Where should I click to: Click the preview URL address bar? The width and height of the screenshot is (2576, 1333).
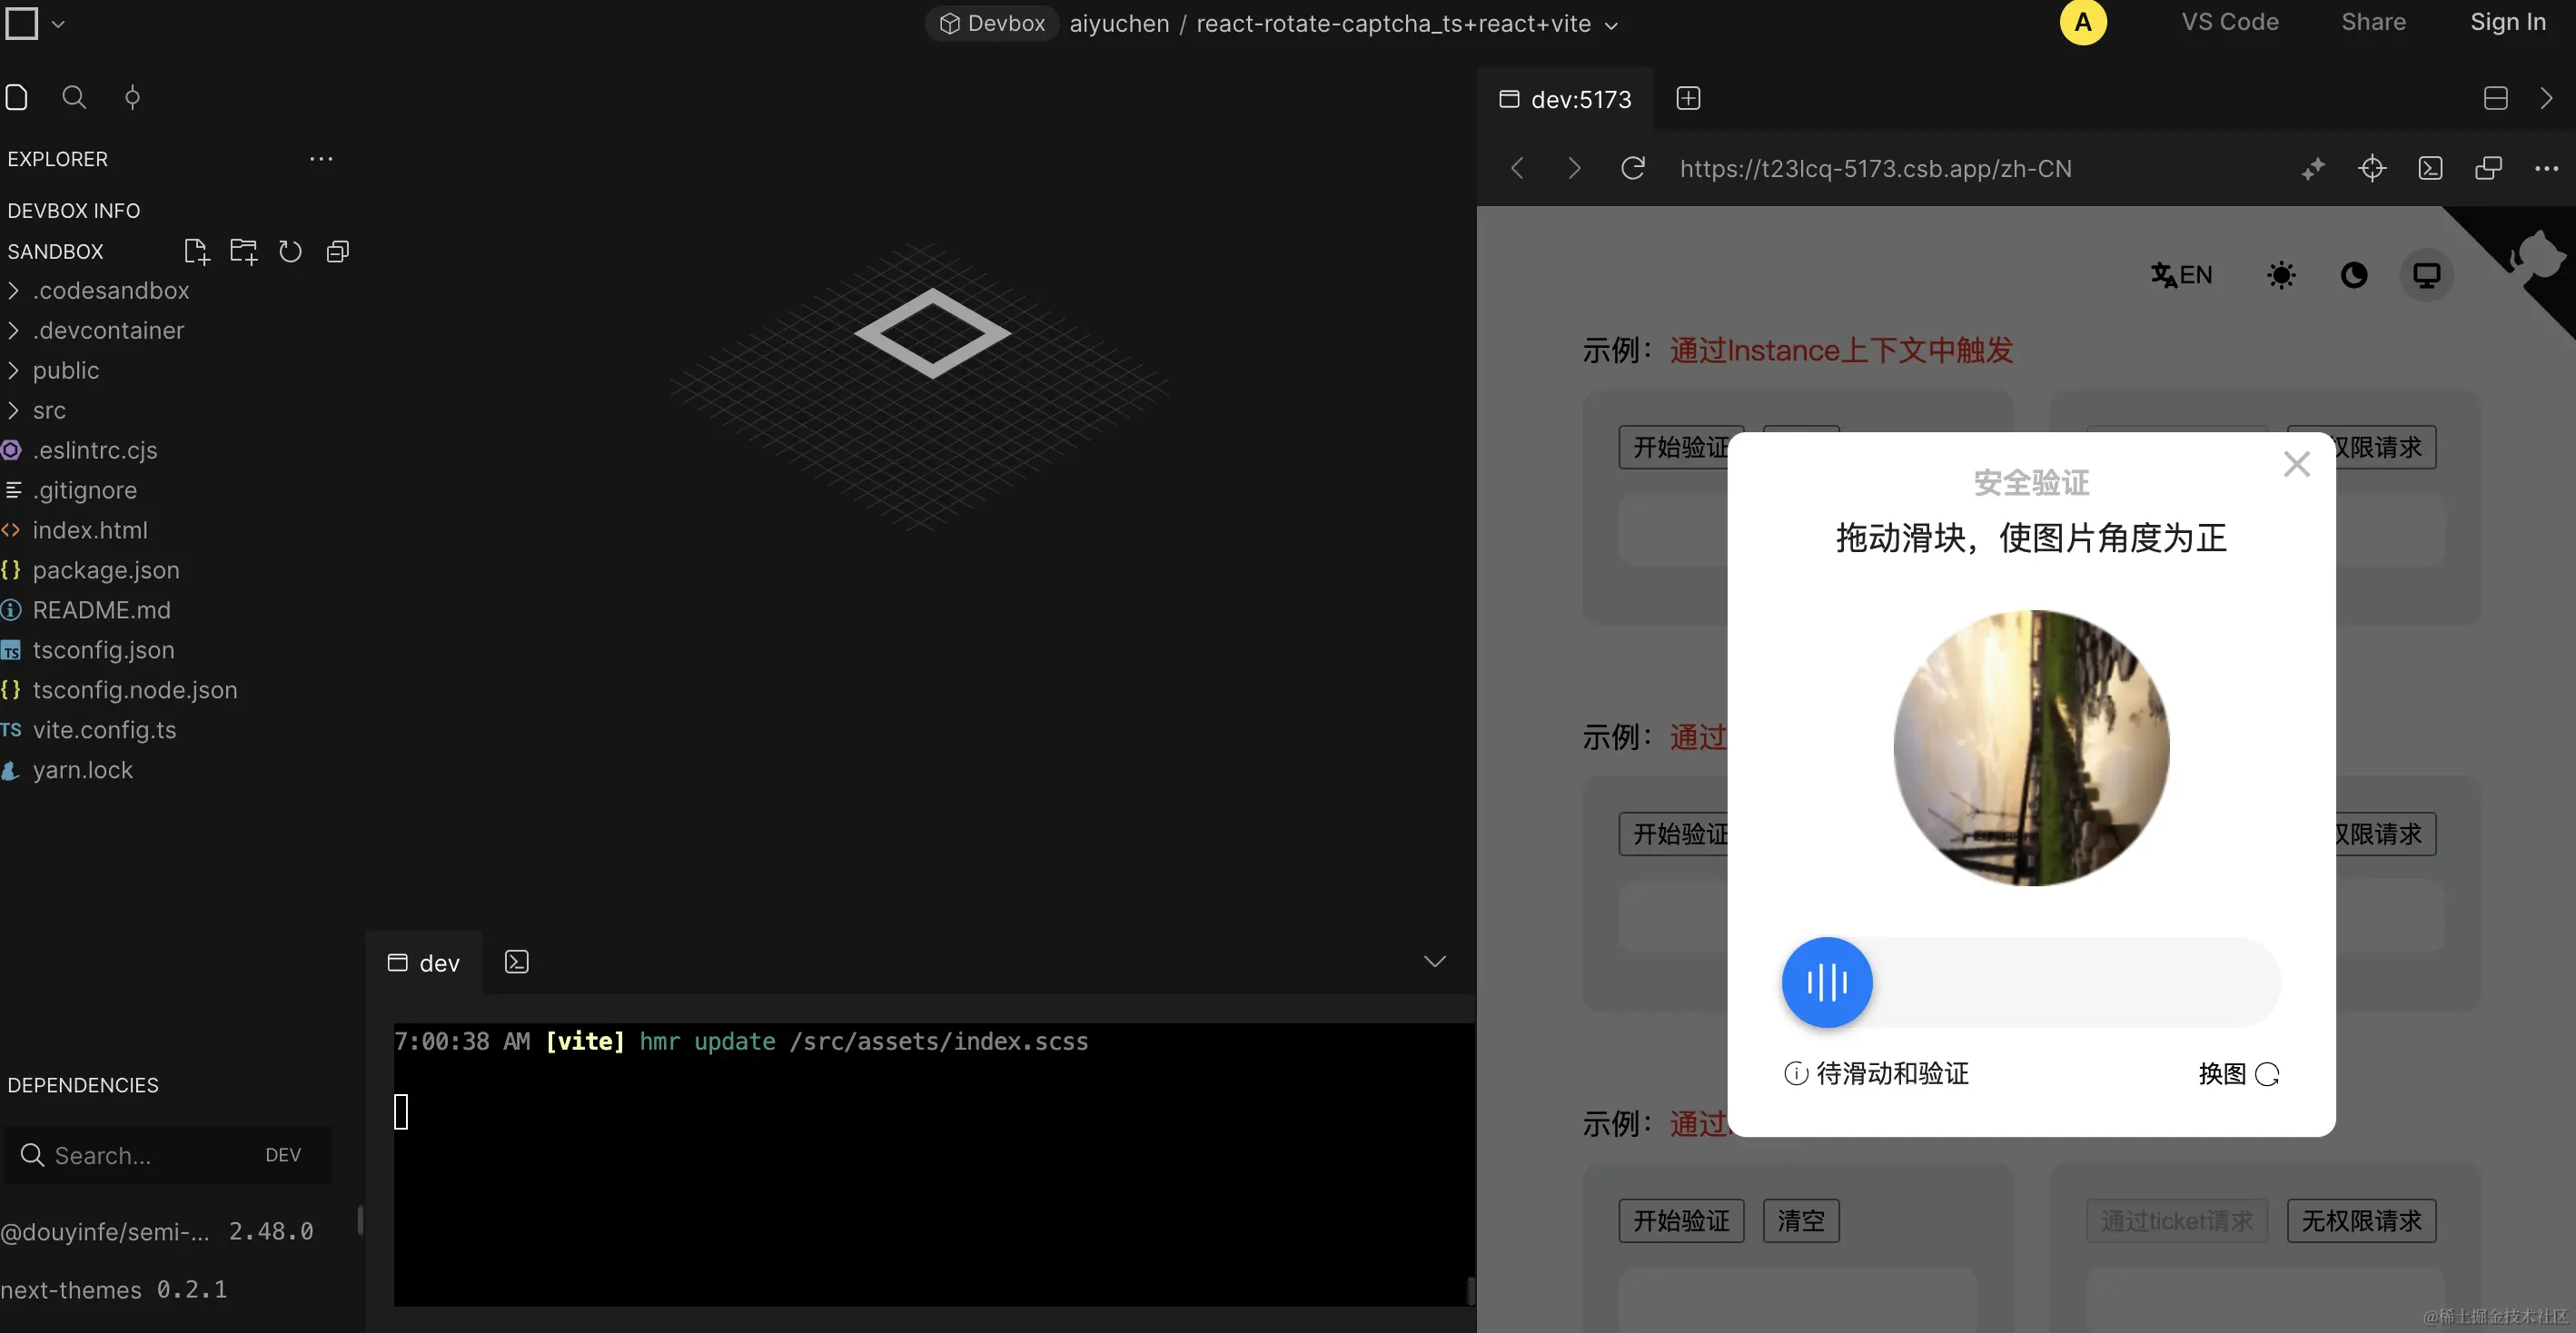point(1875,169)
